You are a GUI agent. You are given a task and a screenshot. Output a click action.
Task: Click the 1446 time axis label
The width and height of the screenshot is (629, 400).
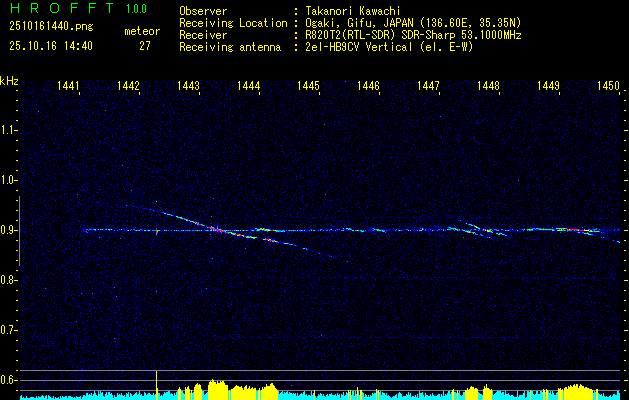pyautogui.click(x=368, y=85)
